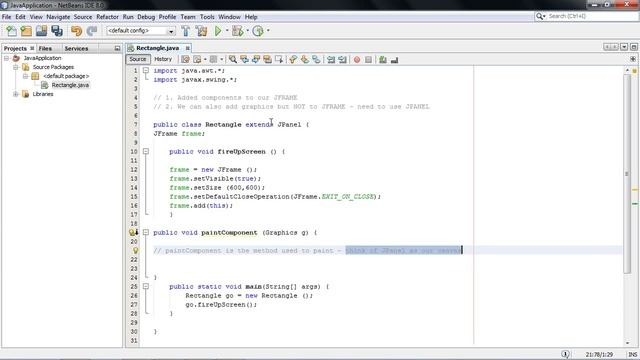Click the Undo arrow icon
The width and height of the screenshot is (640, 360).
point(76,31)
